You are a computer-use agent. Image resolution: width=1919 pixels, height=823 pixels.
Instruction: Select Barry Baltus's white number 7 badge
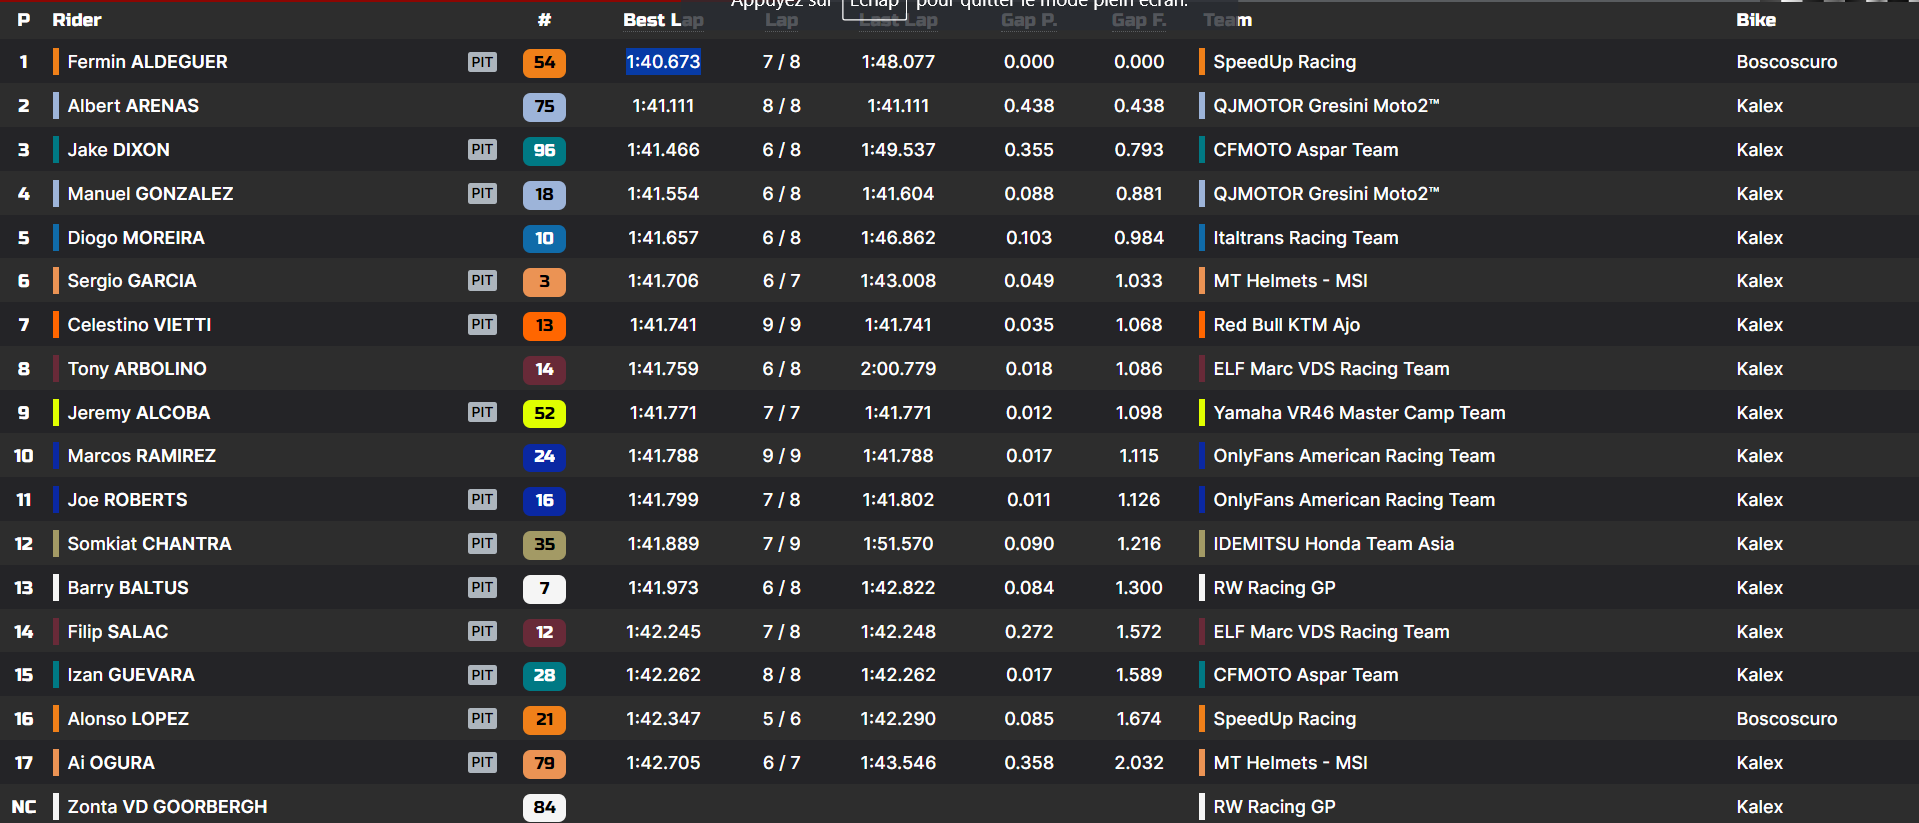(544, 589)
